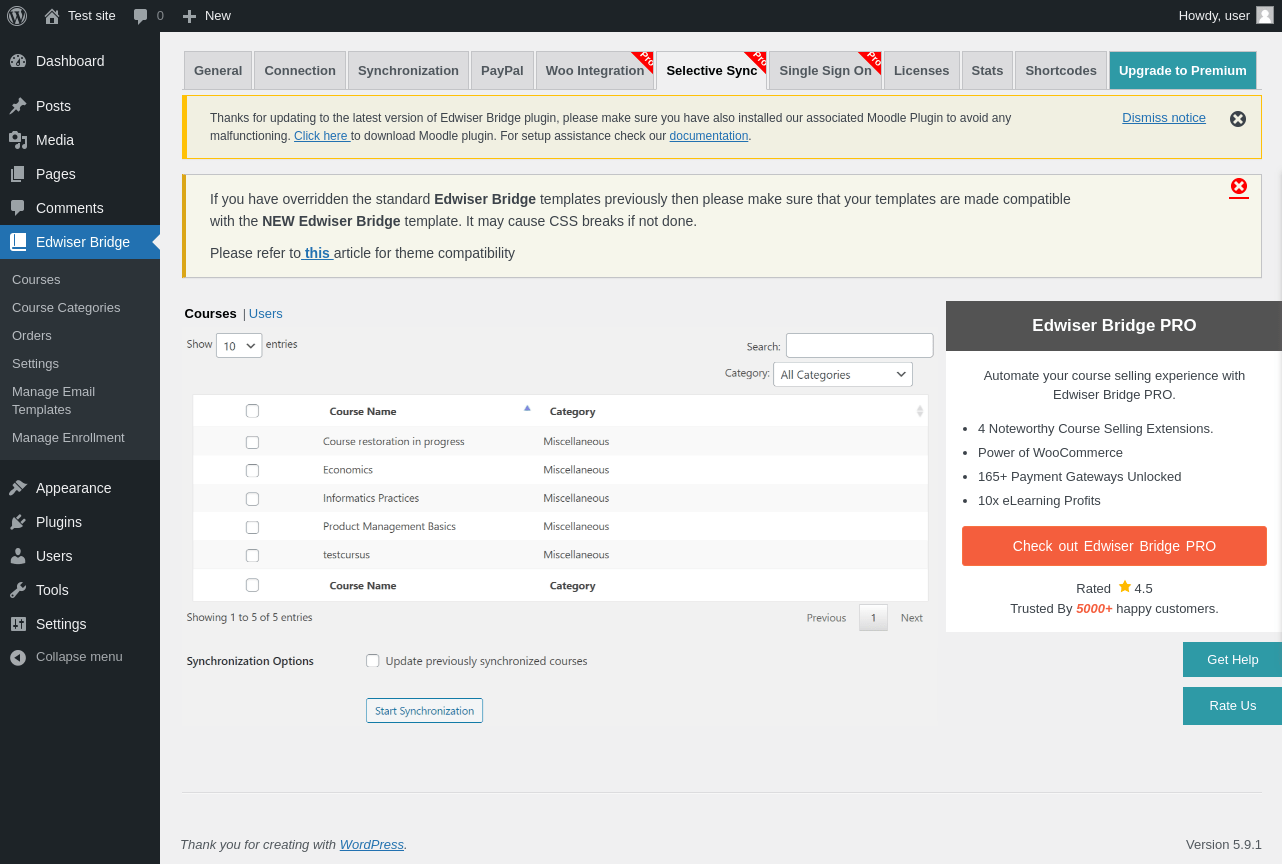The image size is (1282, 864).
Task: Close the Moodle plugin update notice
Action: (1238, 119)
